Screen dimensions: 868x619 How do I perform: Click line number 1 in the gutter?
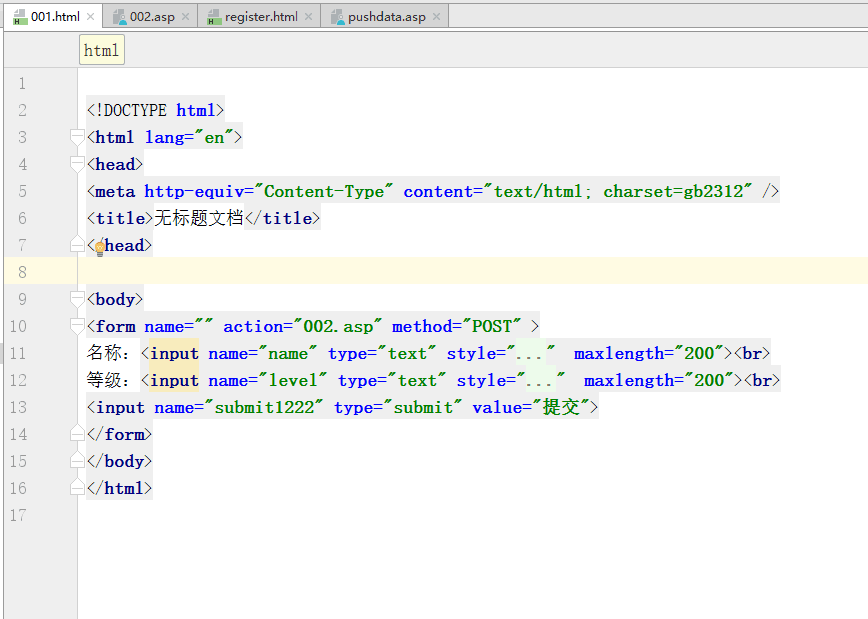tap(22, 84)
